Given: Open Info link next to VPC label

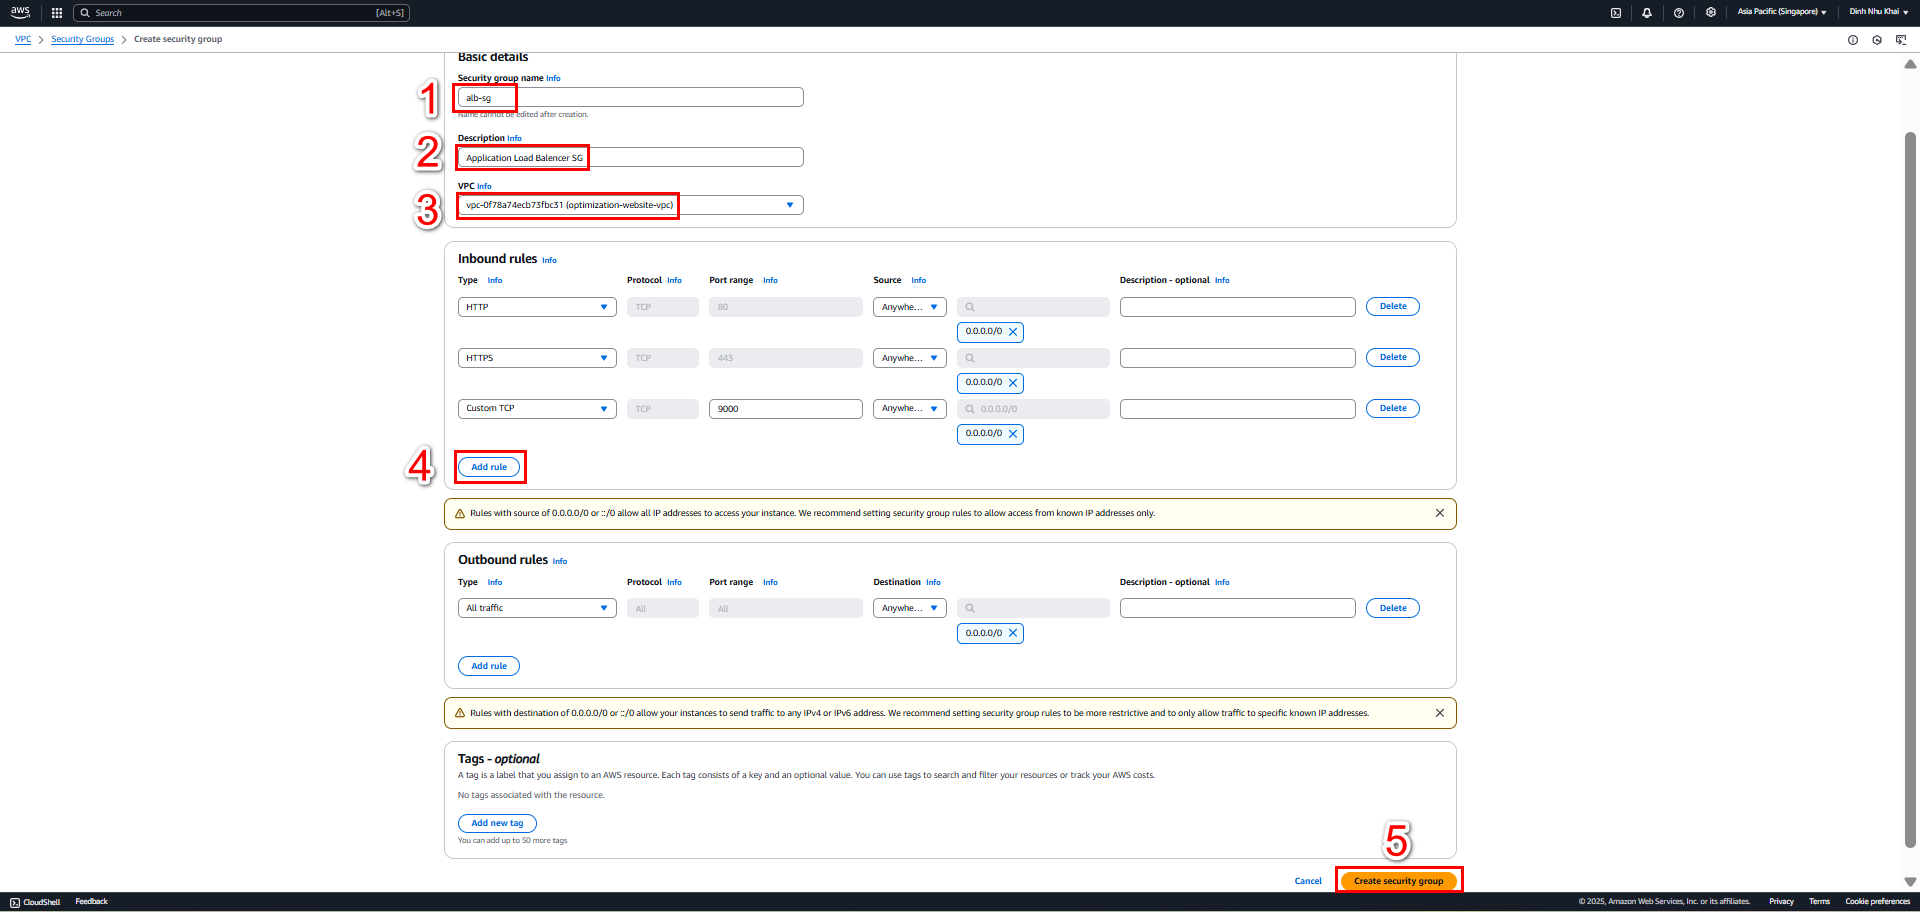Looking at the screenshot, I should coord(484,186).
